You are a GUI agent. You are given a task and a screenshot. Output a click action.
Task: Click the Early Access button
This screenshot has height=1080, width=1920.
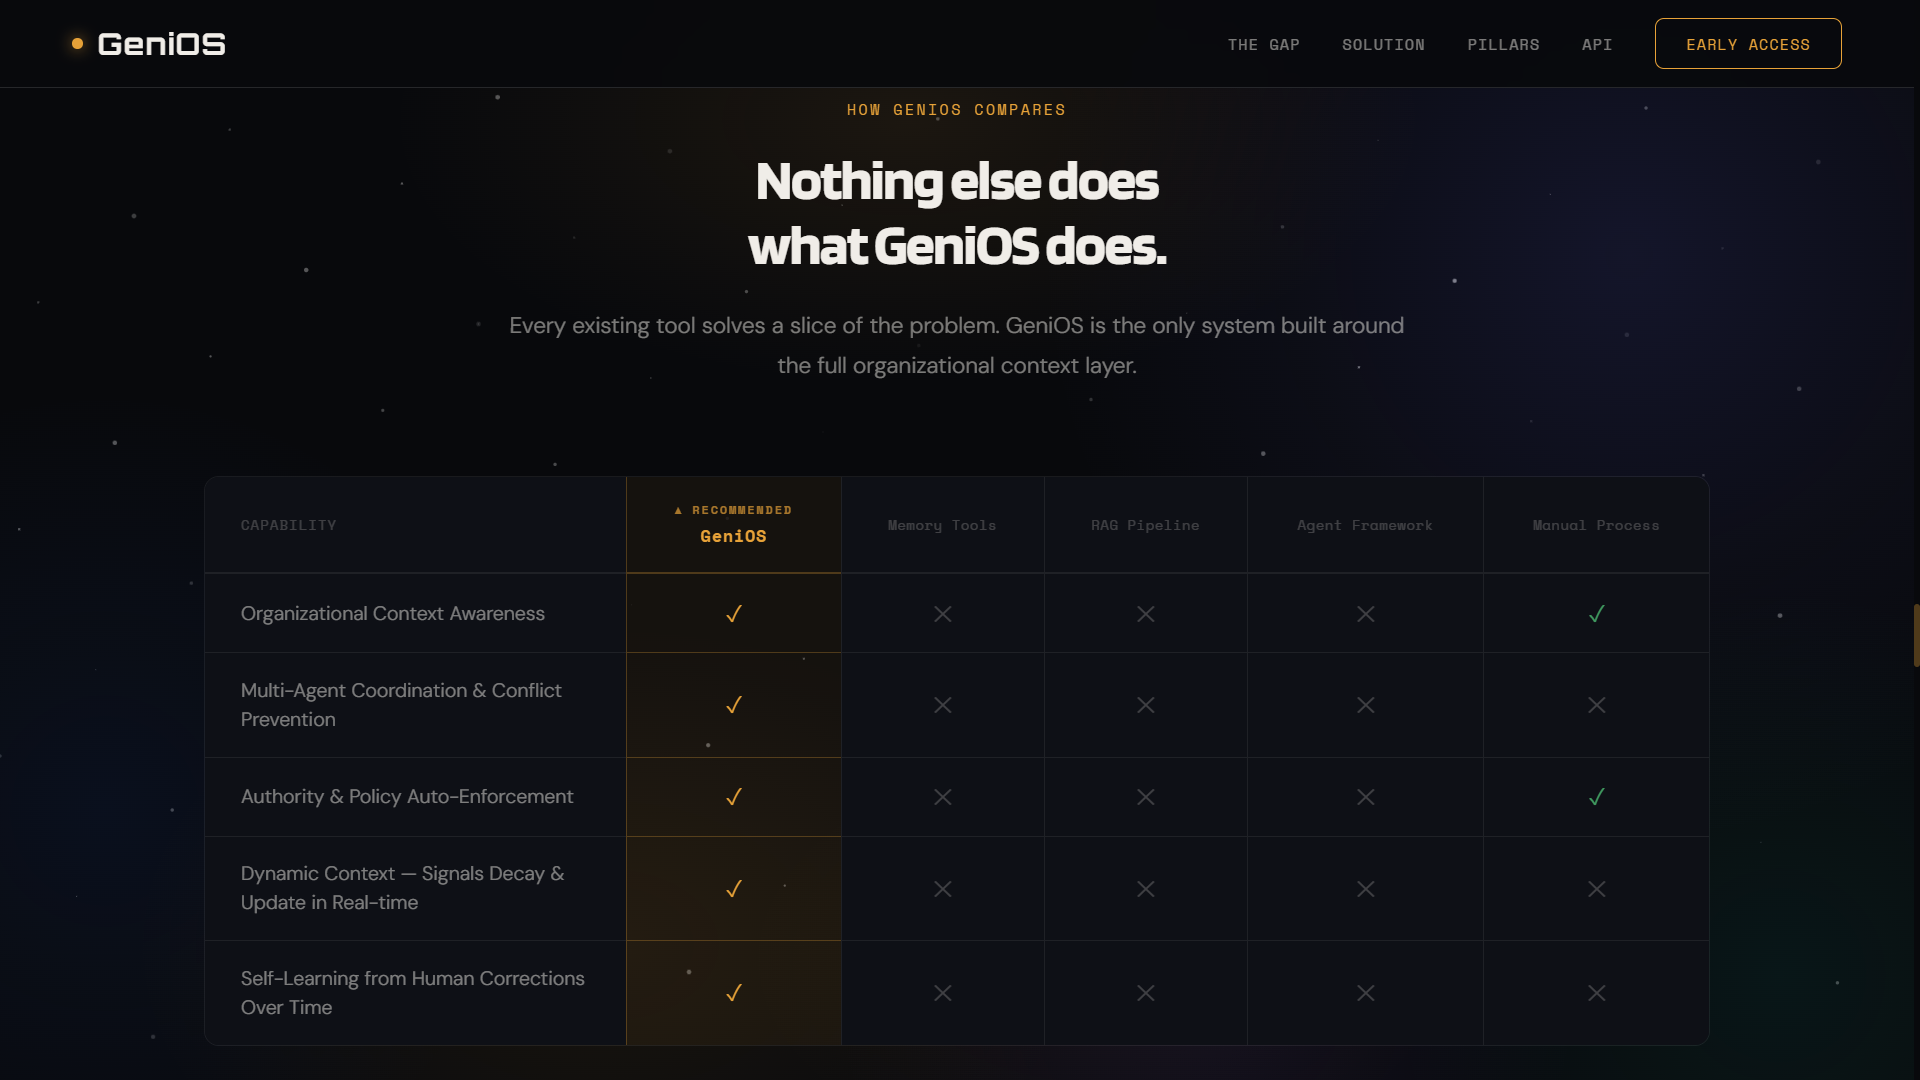(1747, 44)
